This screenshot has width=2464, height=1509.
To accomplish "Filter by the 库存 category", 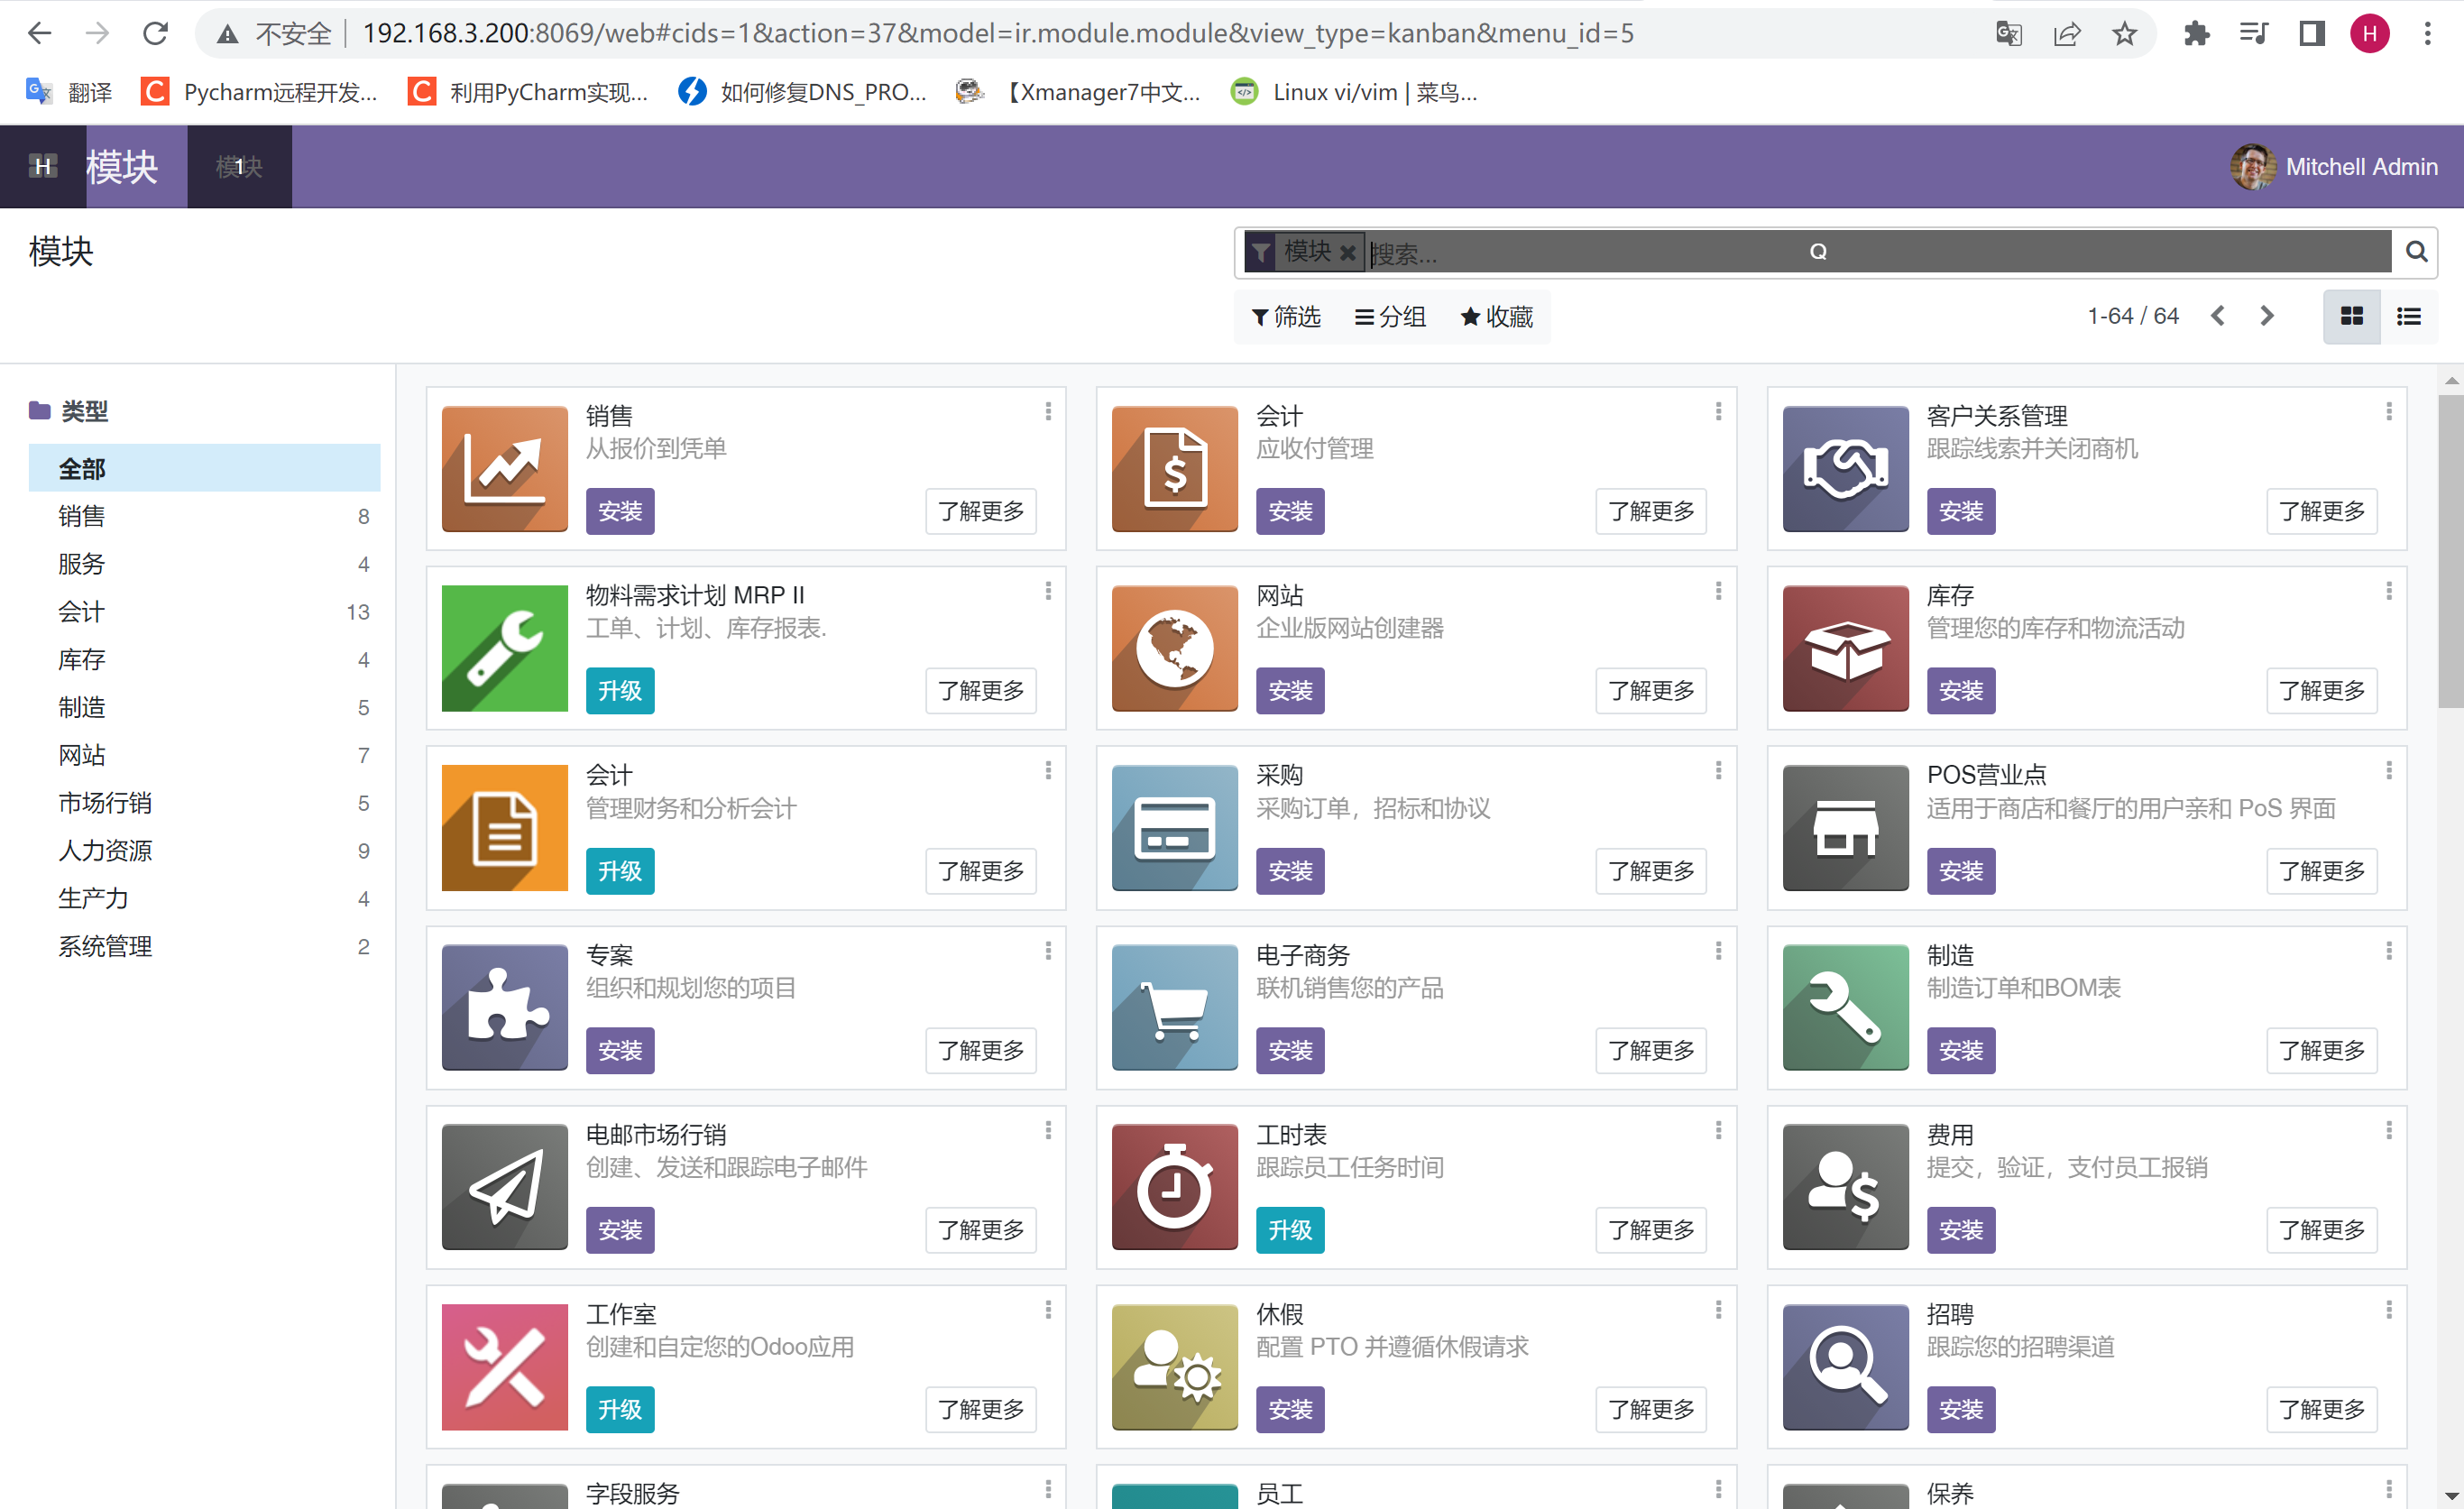I will pyautogui.click(x=204, y=660).
